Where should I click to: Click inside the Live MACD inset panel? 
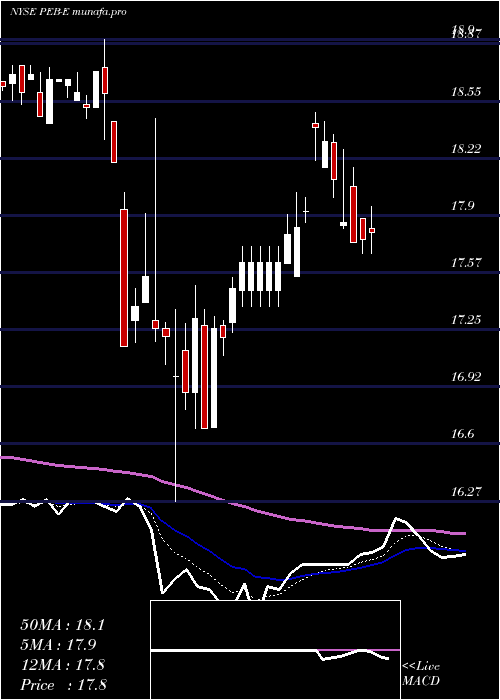coord(275,650)
